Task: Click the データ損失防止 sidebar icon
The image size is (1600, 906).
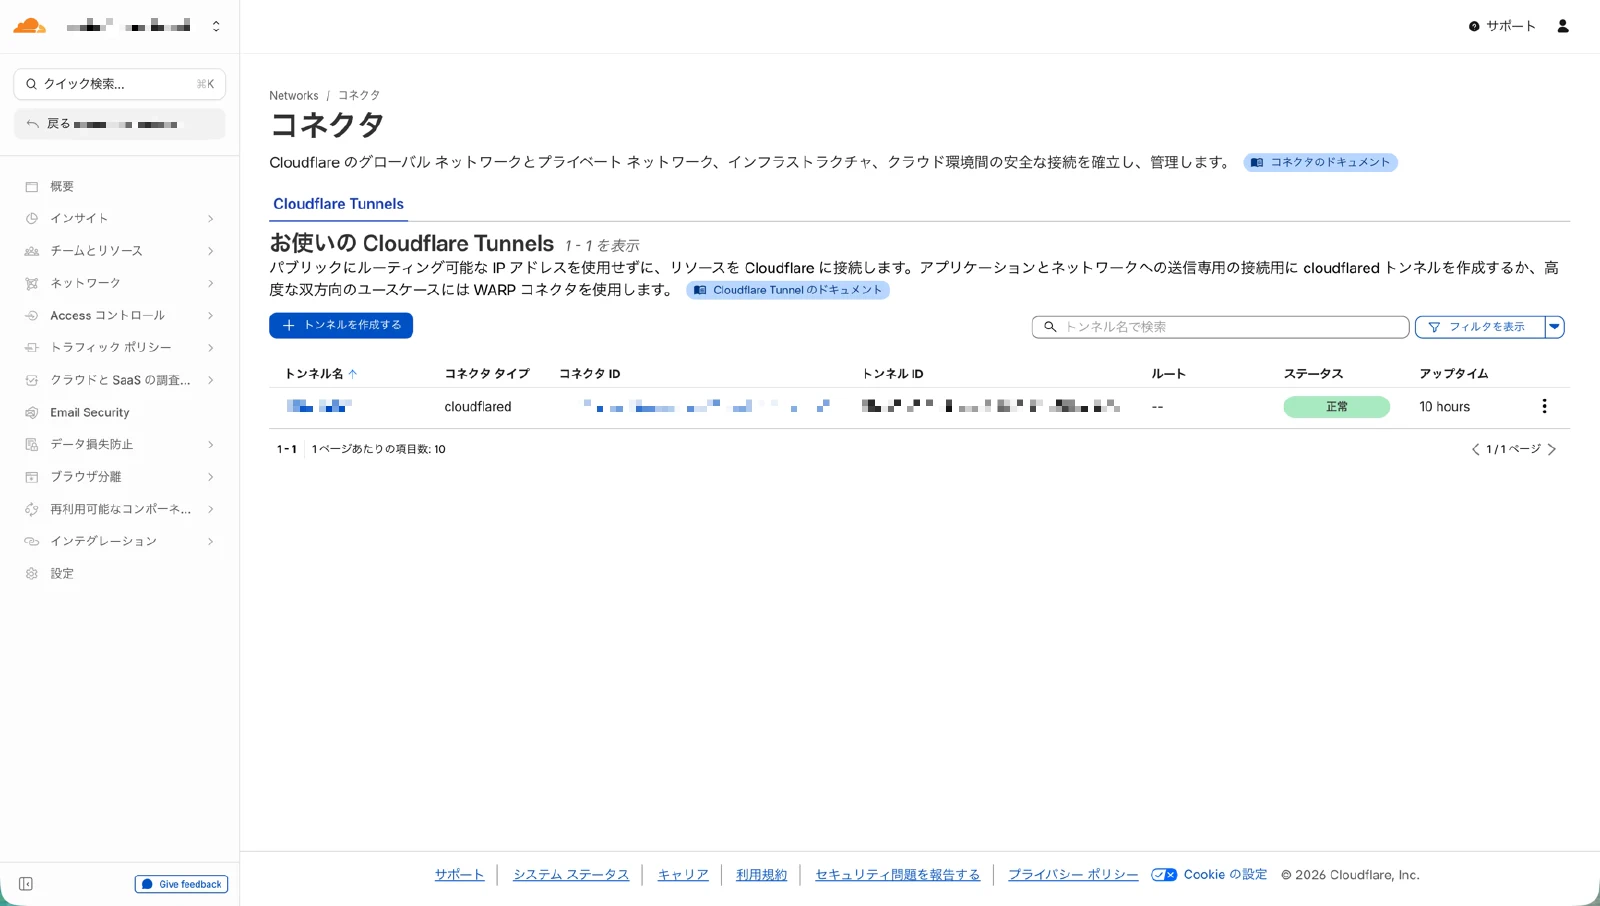Action: pos(32,444)
